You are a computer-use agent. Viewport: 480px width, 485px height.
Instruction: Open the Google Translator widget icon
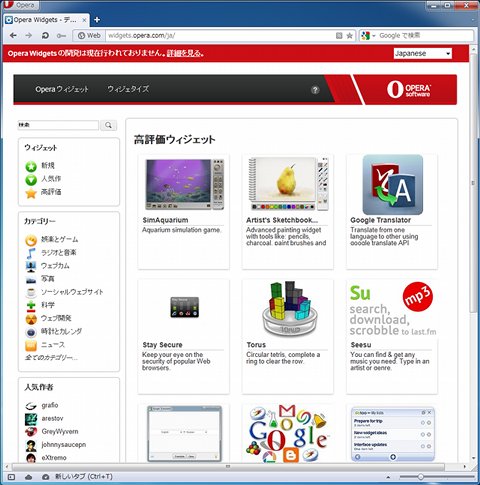click(393, 185)
